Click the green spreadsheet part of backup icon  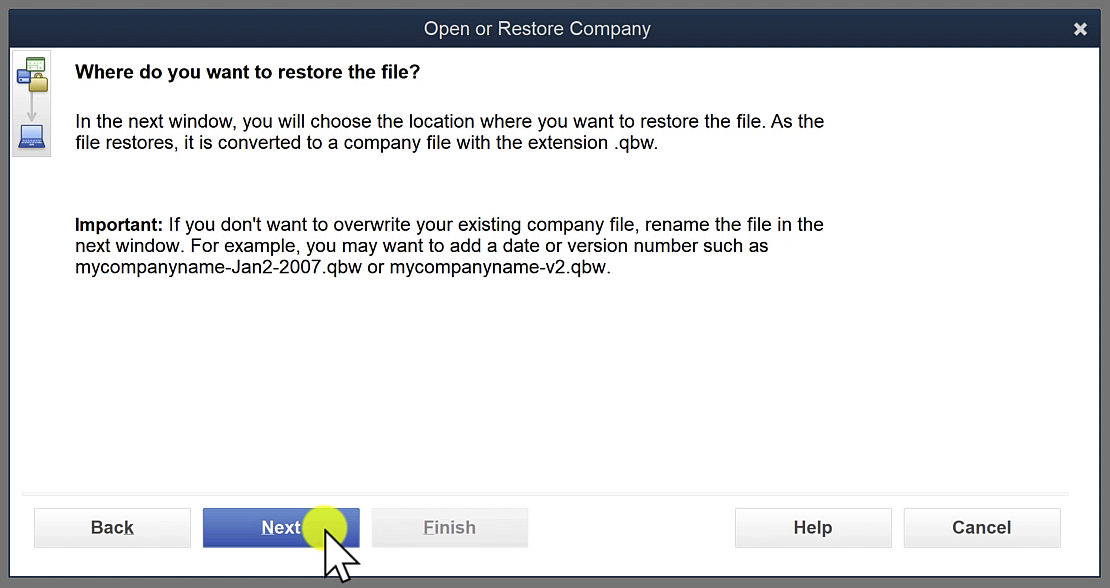[x=35, y=64]
